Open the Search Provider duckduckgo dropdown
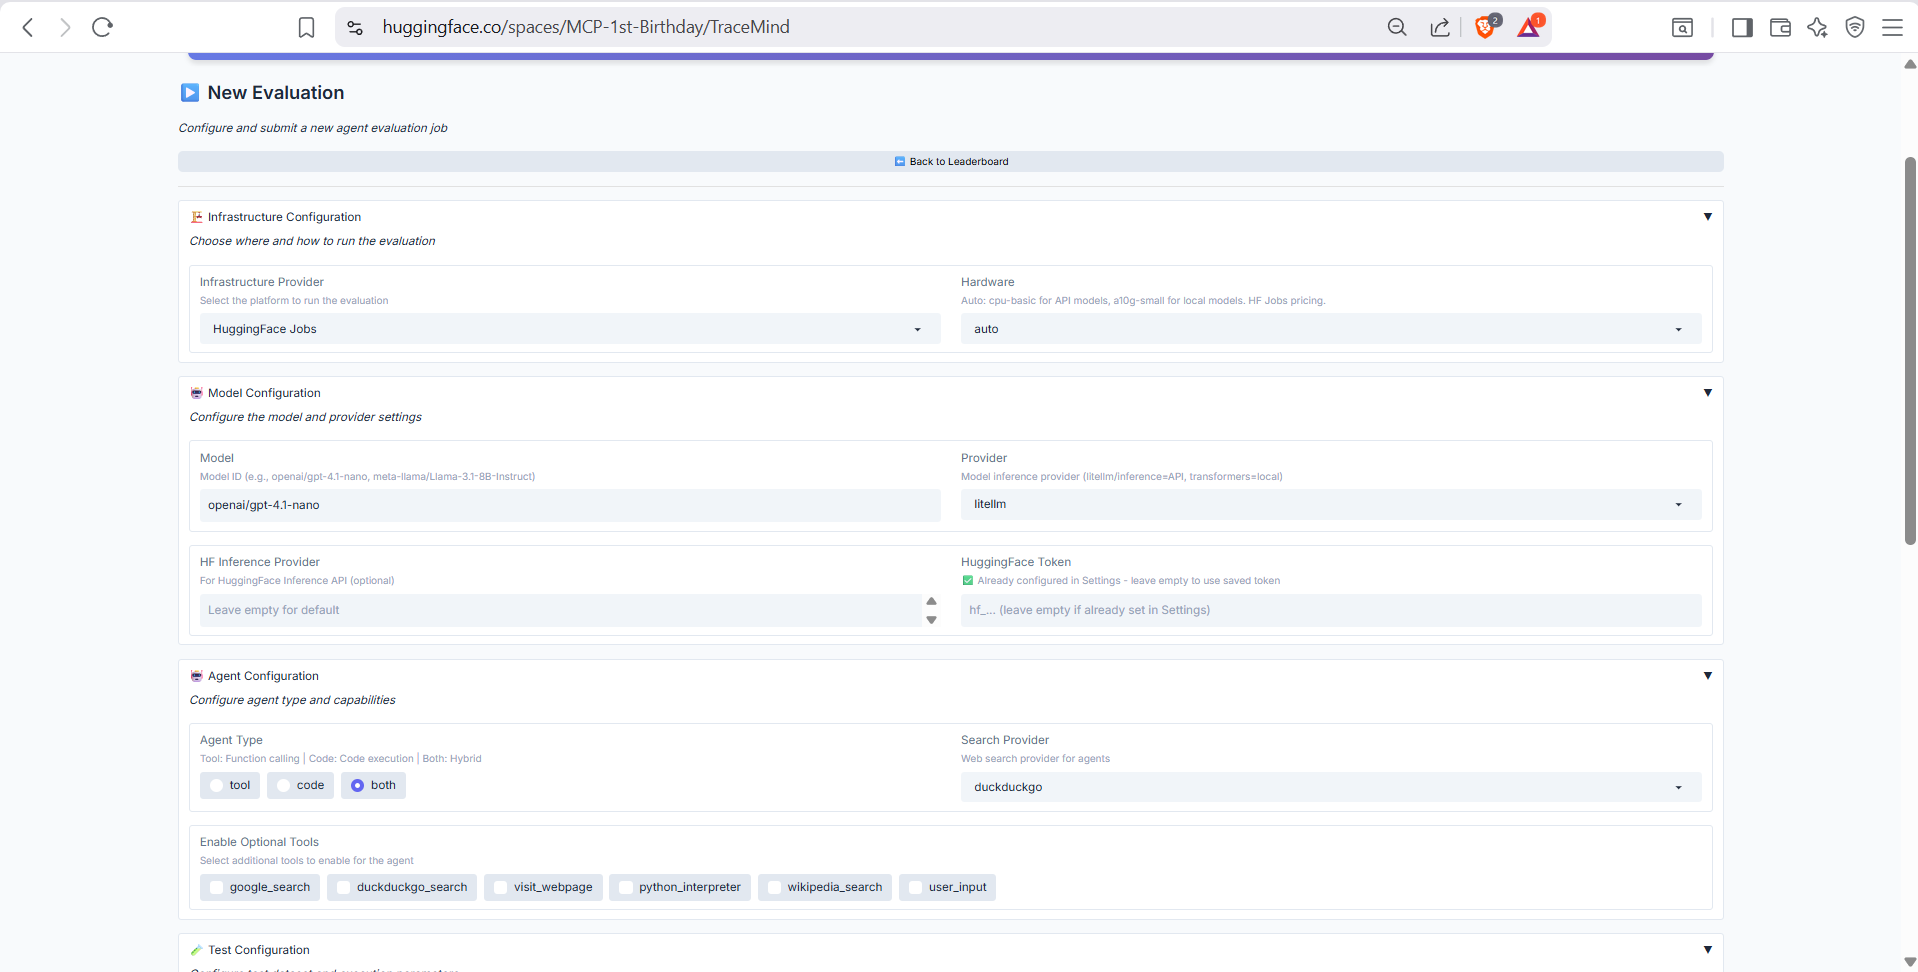Image resolution: width=1918 pixels, height=972 pixels. (x=1331, y=787)
